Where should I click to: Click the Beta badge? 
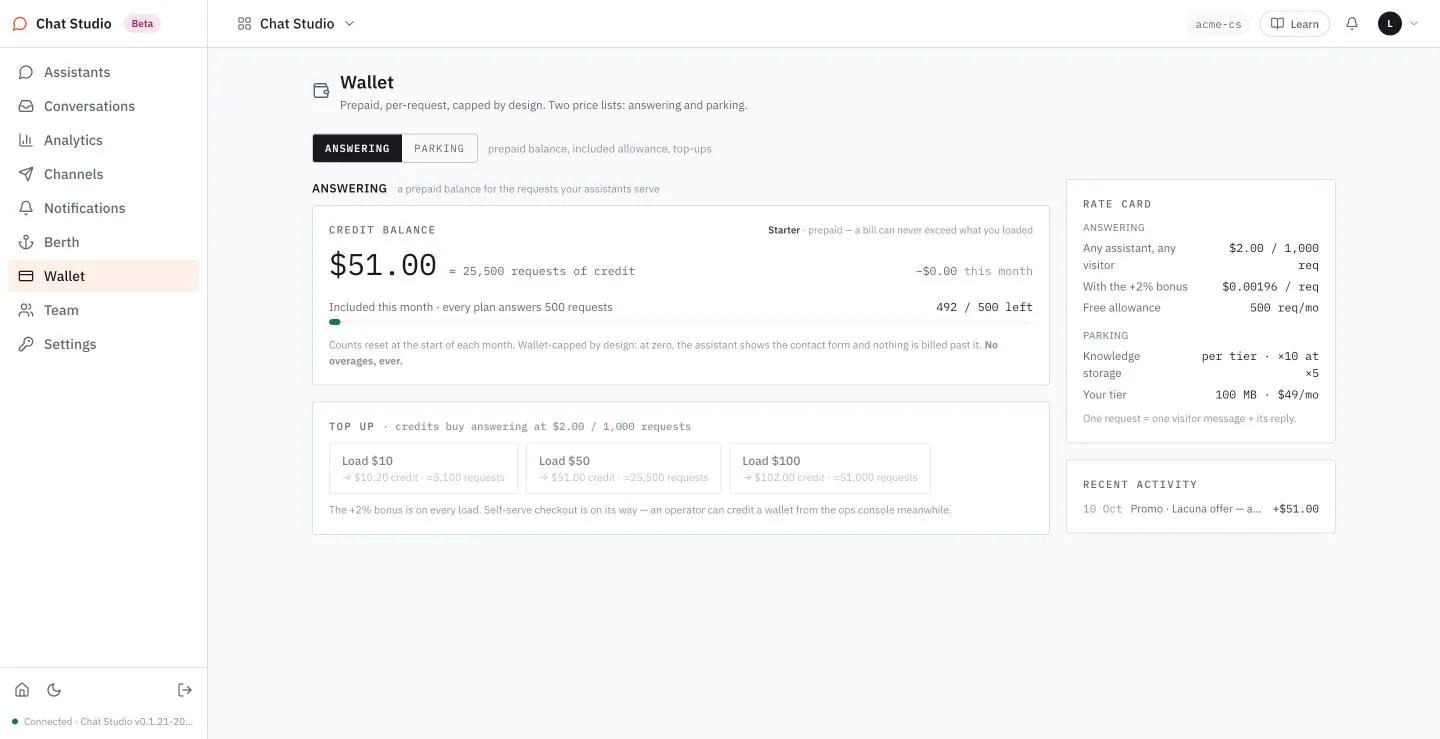click(x=142, y=24)
